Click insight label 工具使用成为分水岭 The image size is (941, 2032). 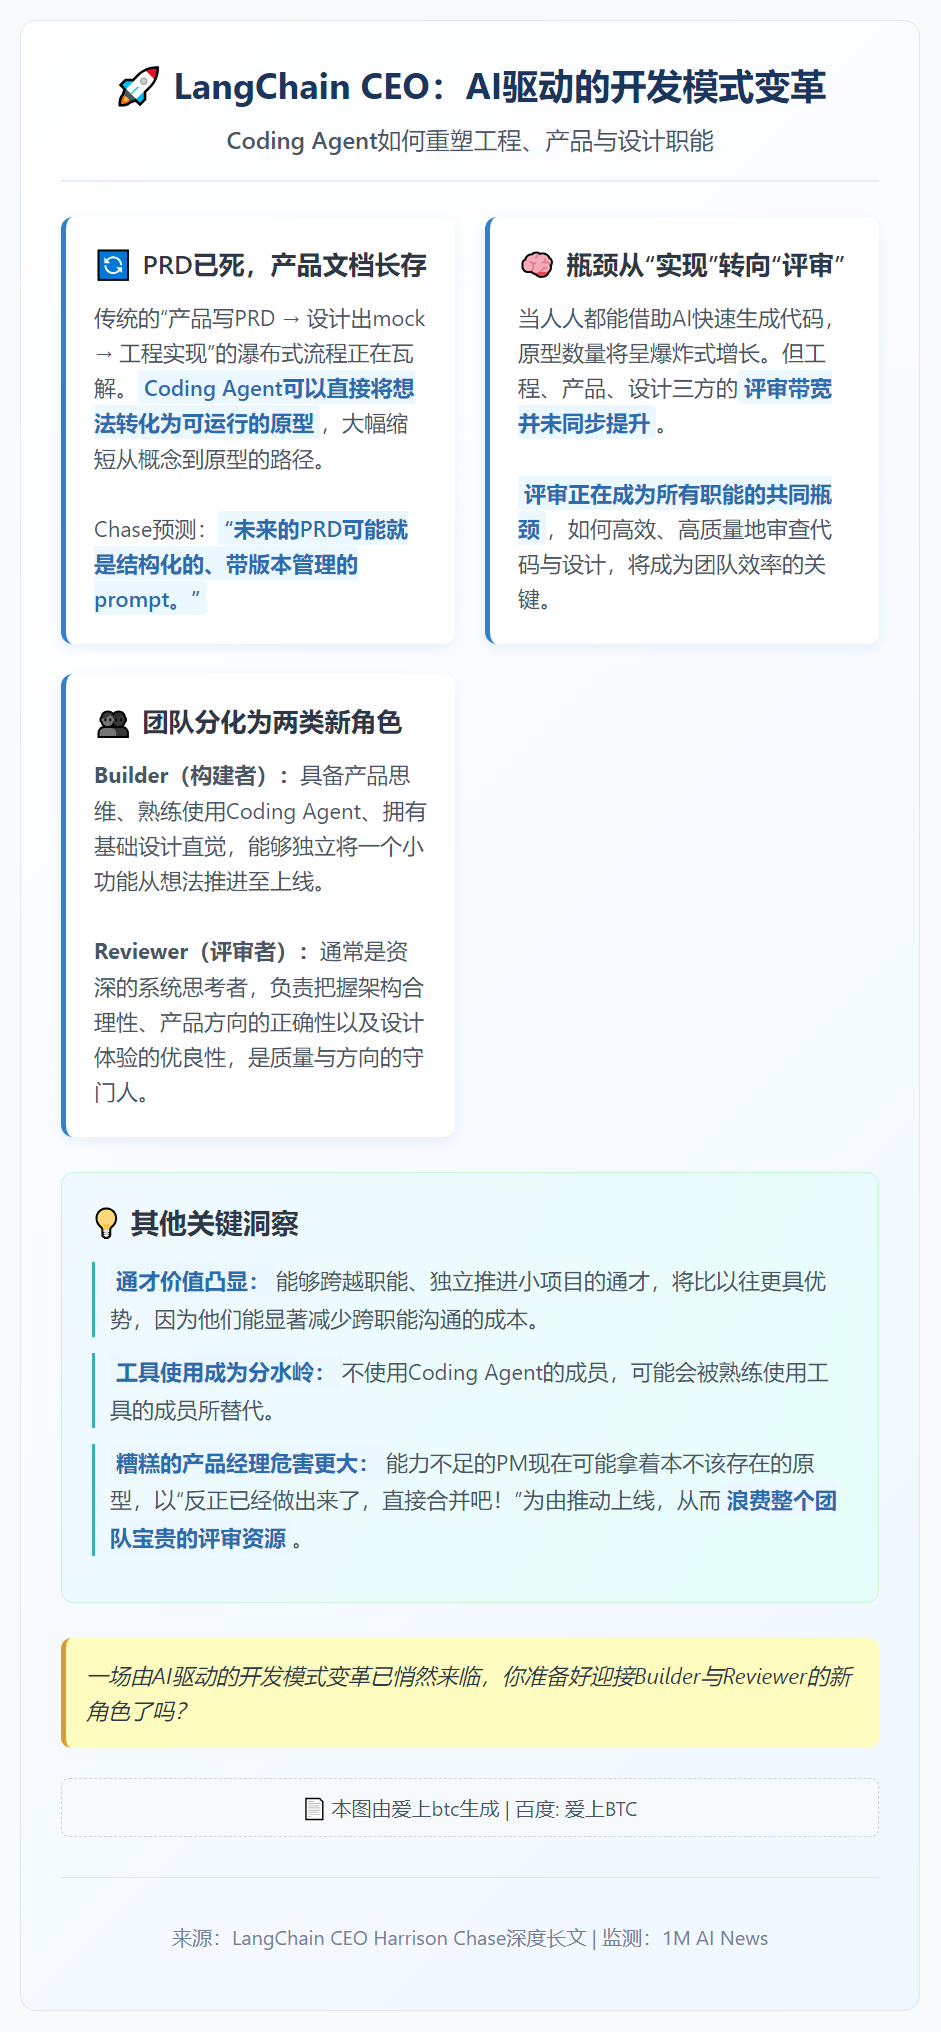tap(219, 1373)
